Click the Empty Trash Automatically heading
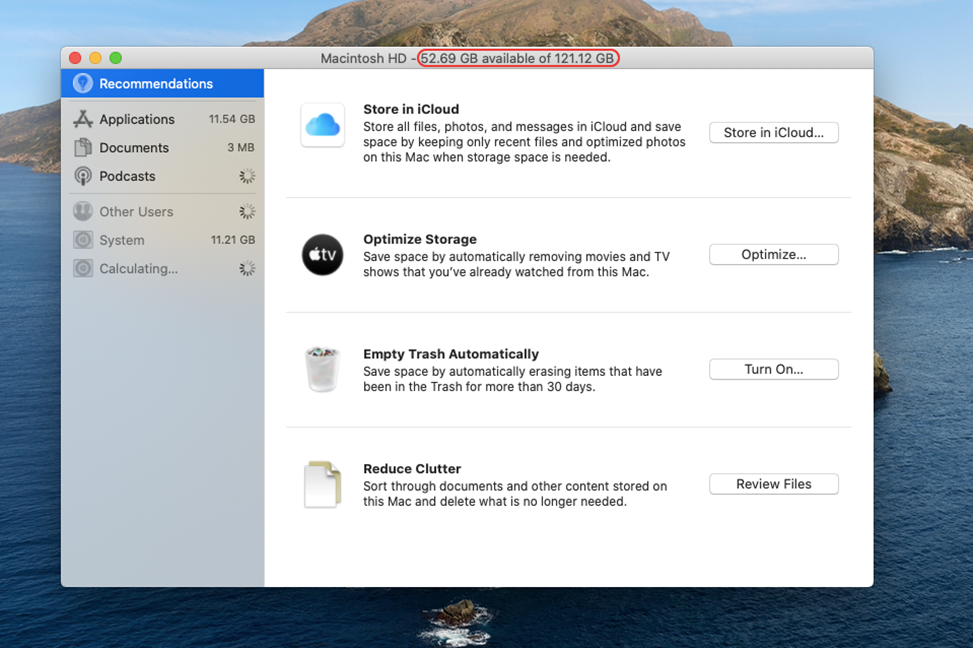This screenshot has width=973, height=648. (x=451, y=354)
